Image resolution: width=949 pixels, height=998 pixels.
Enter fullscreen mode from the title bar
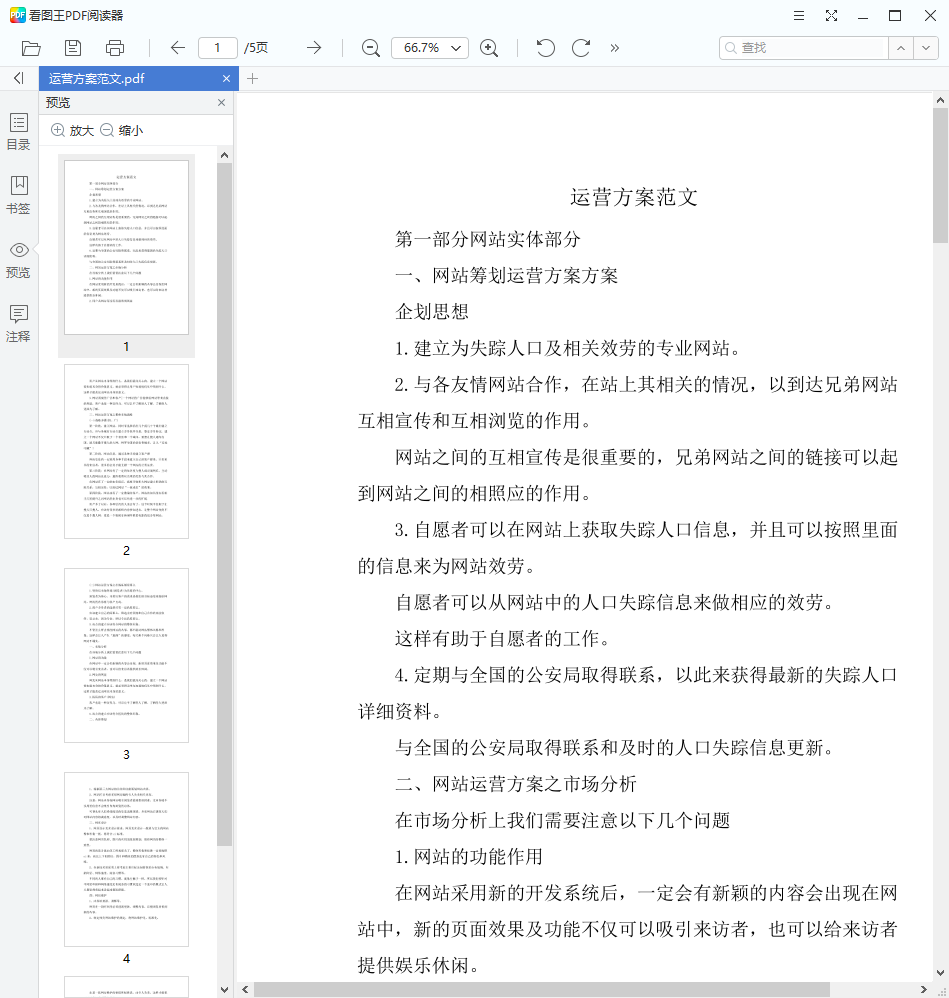coord(831,16)
